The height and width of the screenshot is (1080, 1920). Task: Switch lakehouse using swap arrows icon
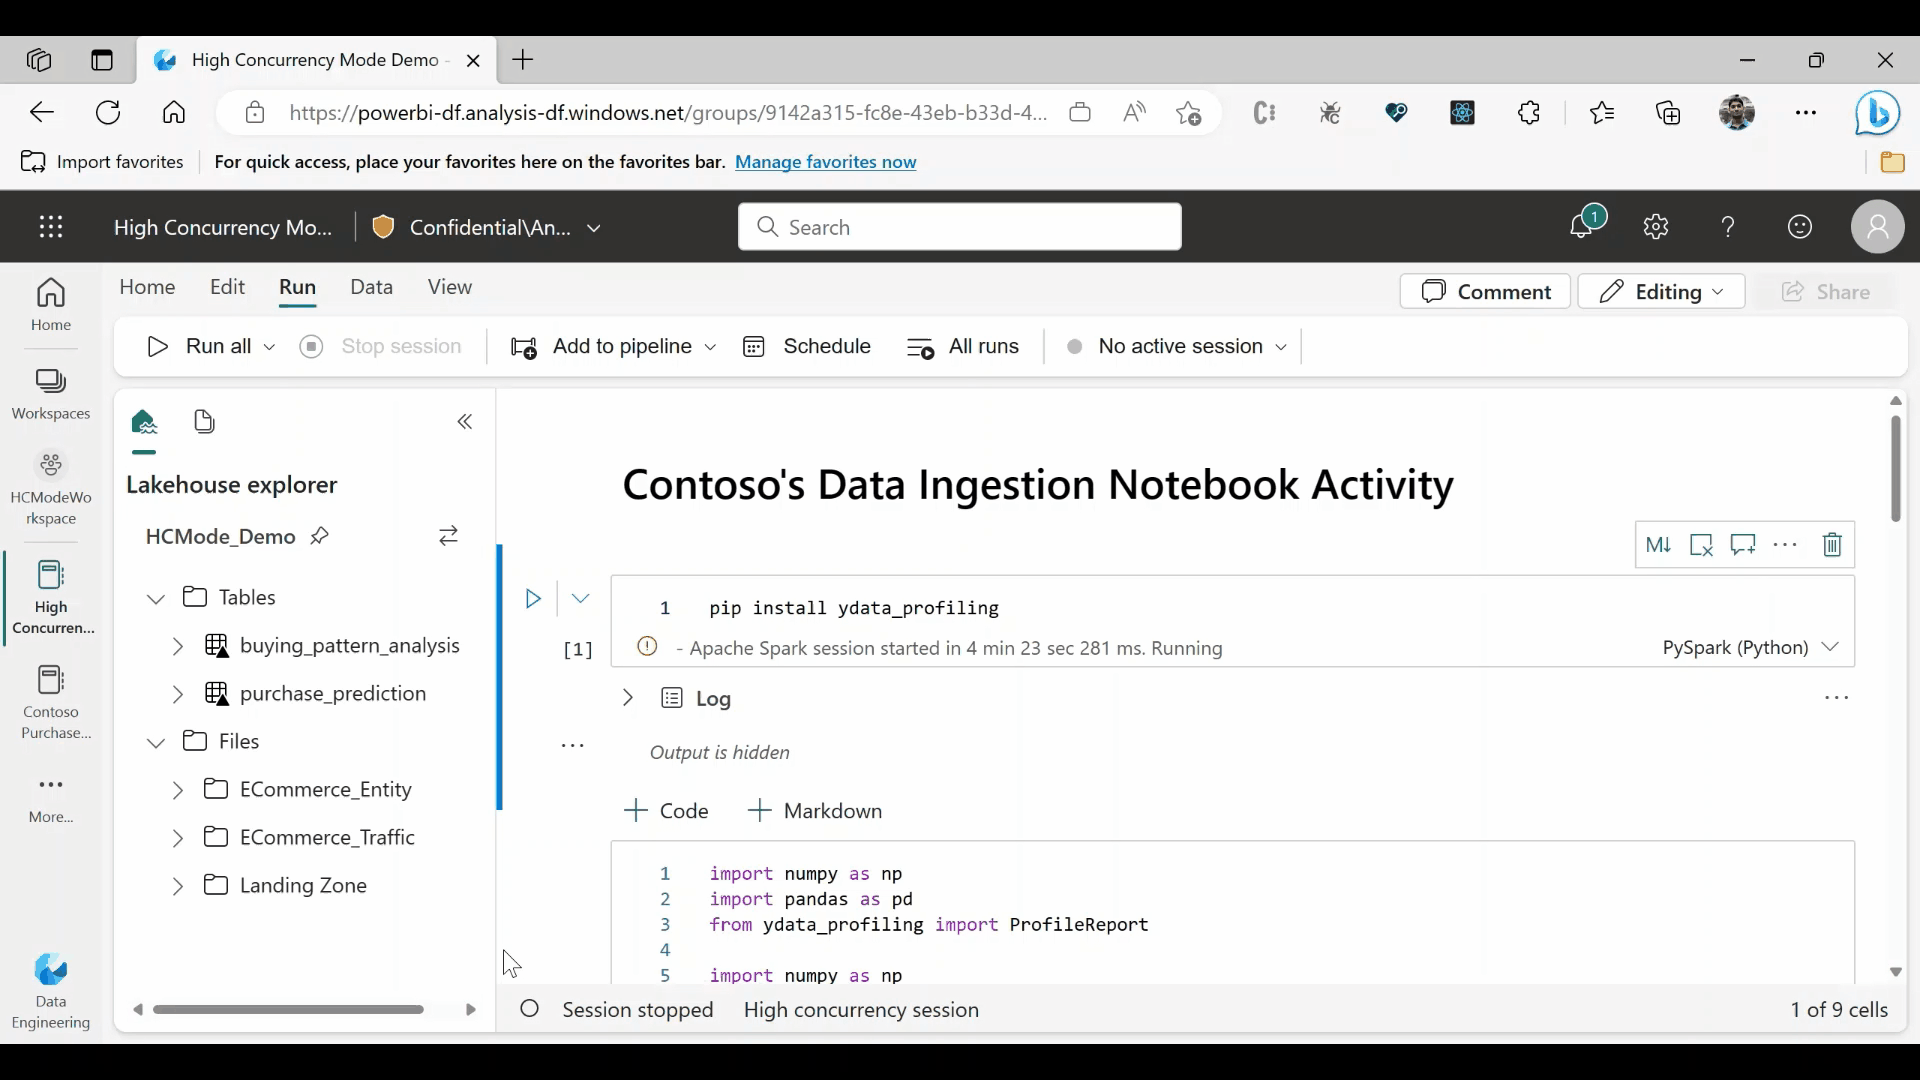click(449, 536)
